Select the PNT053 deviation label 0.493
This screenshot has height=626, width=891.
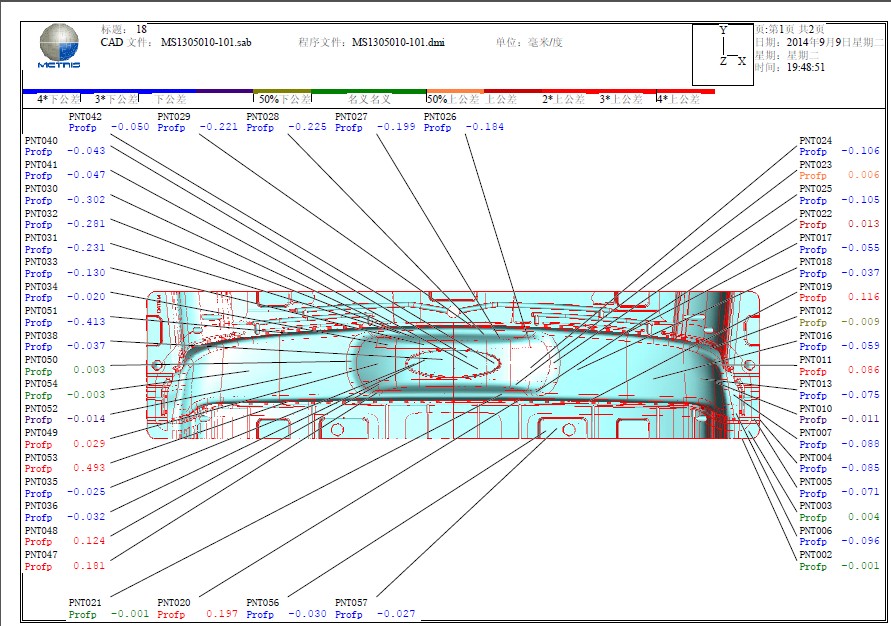click(65, 463)
